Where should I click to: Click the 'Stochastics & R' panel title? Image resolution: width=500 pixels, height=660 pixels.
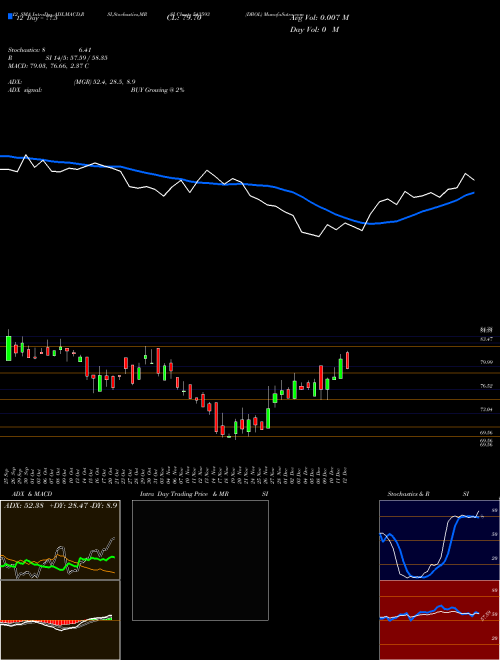[409, 494]
